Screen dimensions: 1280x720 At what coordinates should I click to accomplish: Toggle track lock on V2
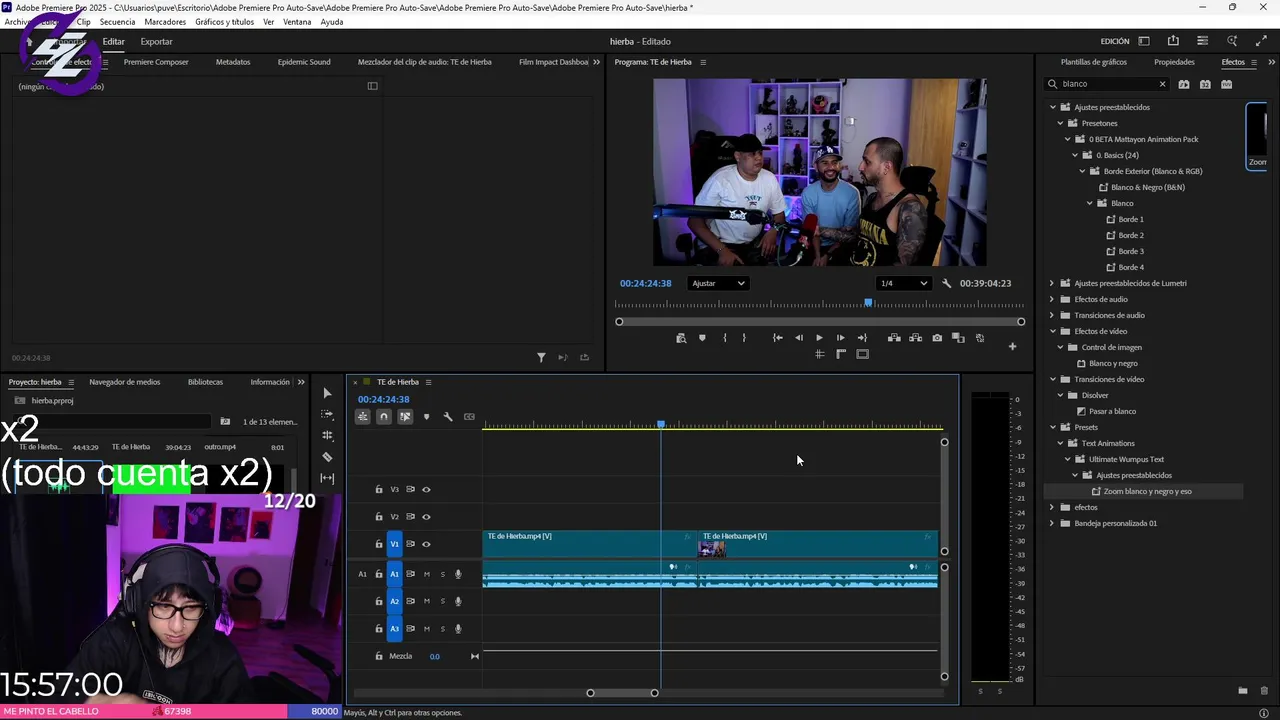point(379,517)
